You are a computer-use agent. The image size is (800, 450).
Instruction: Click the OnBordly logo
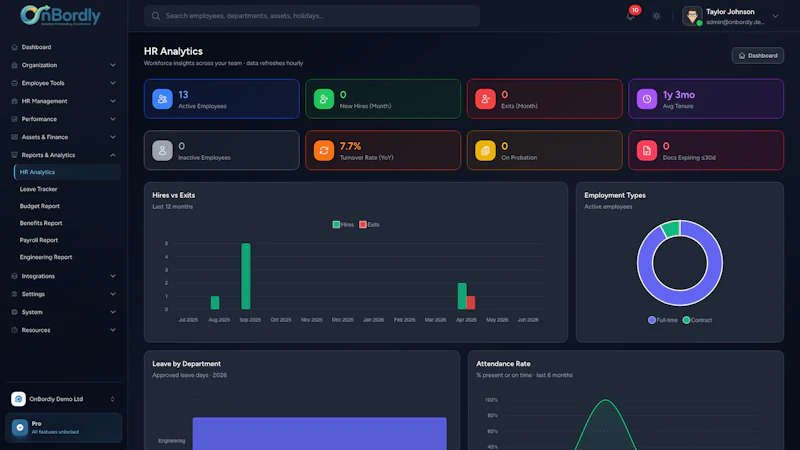(60, 15)
